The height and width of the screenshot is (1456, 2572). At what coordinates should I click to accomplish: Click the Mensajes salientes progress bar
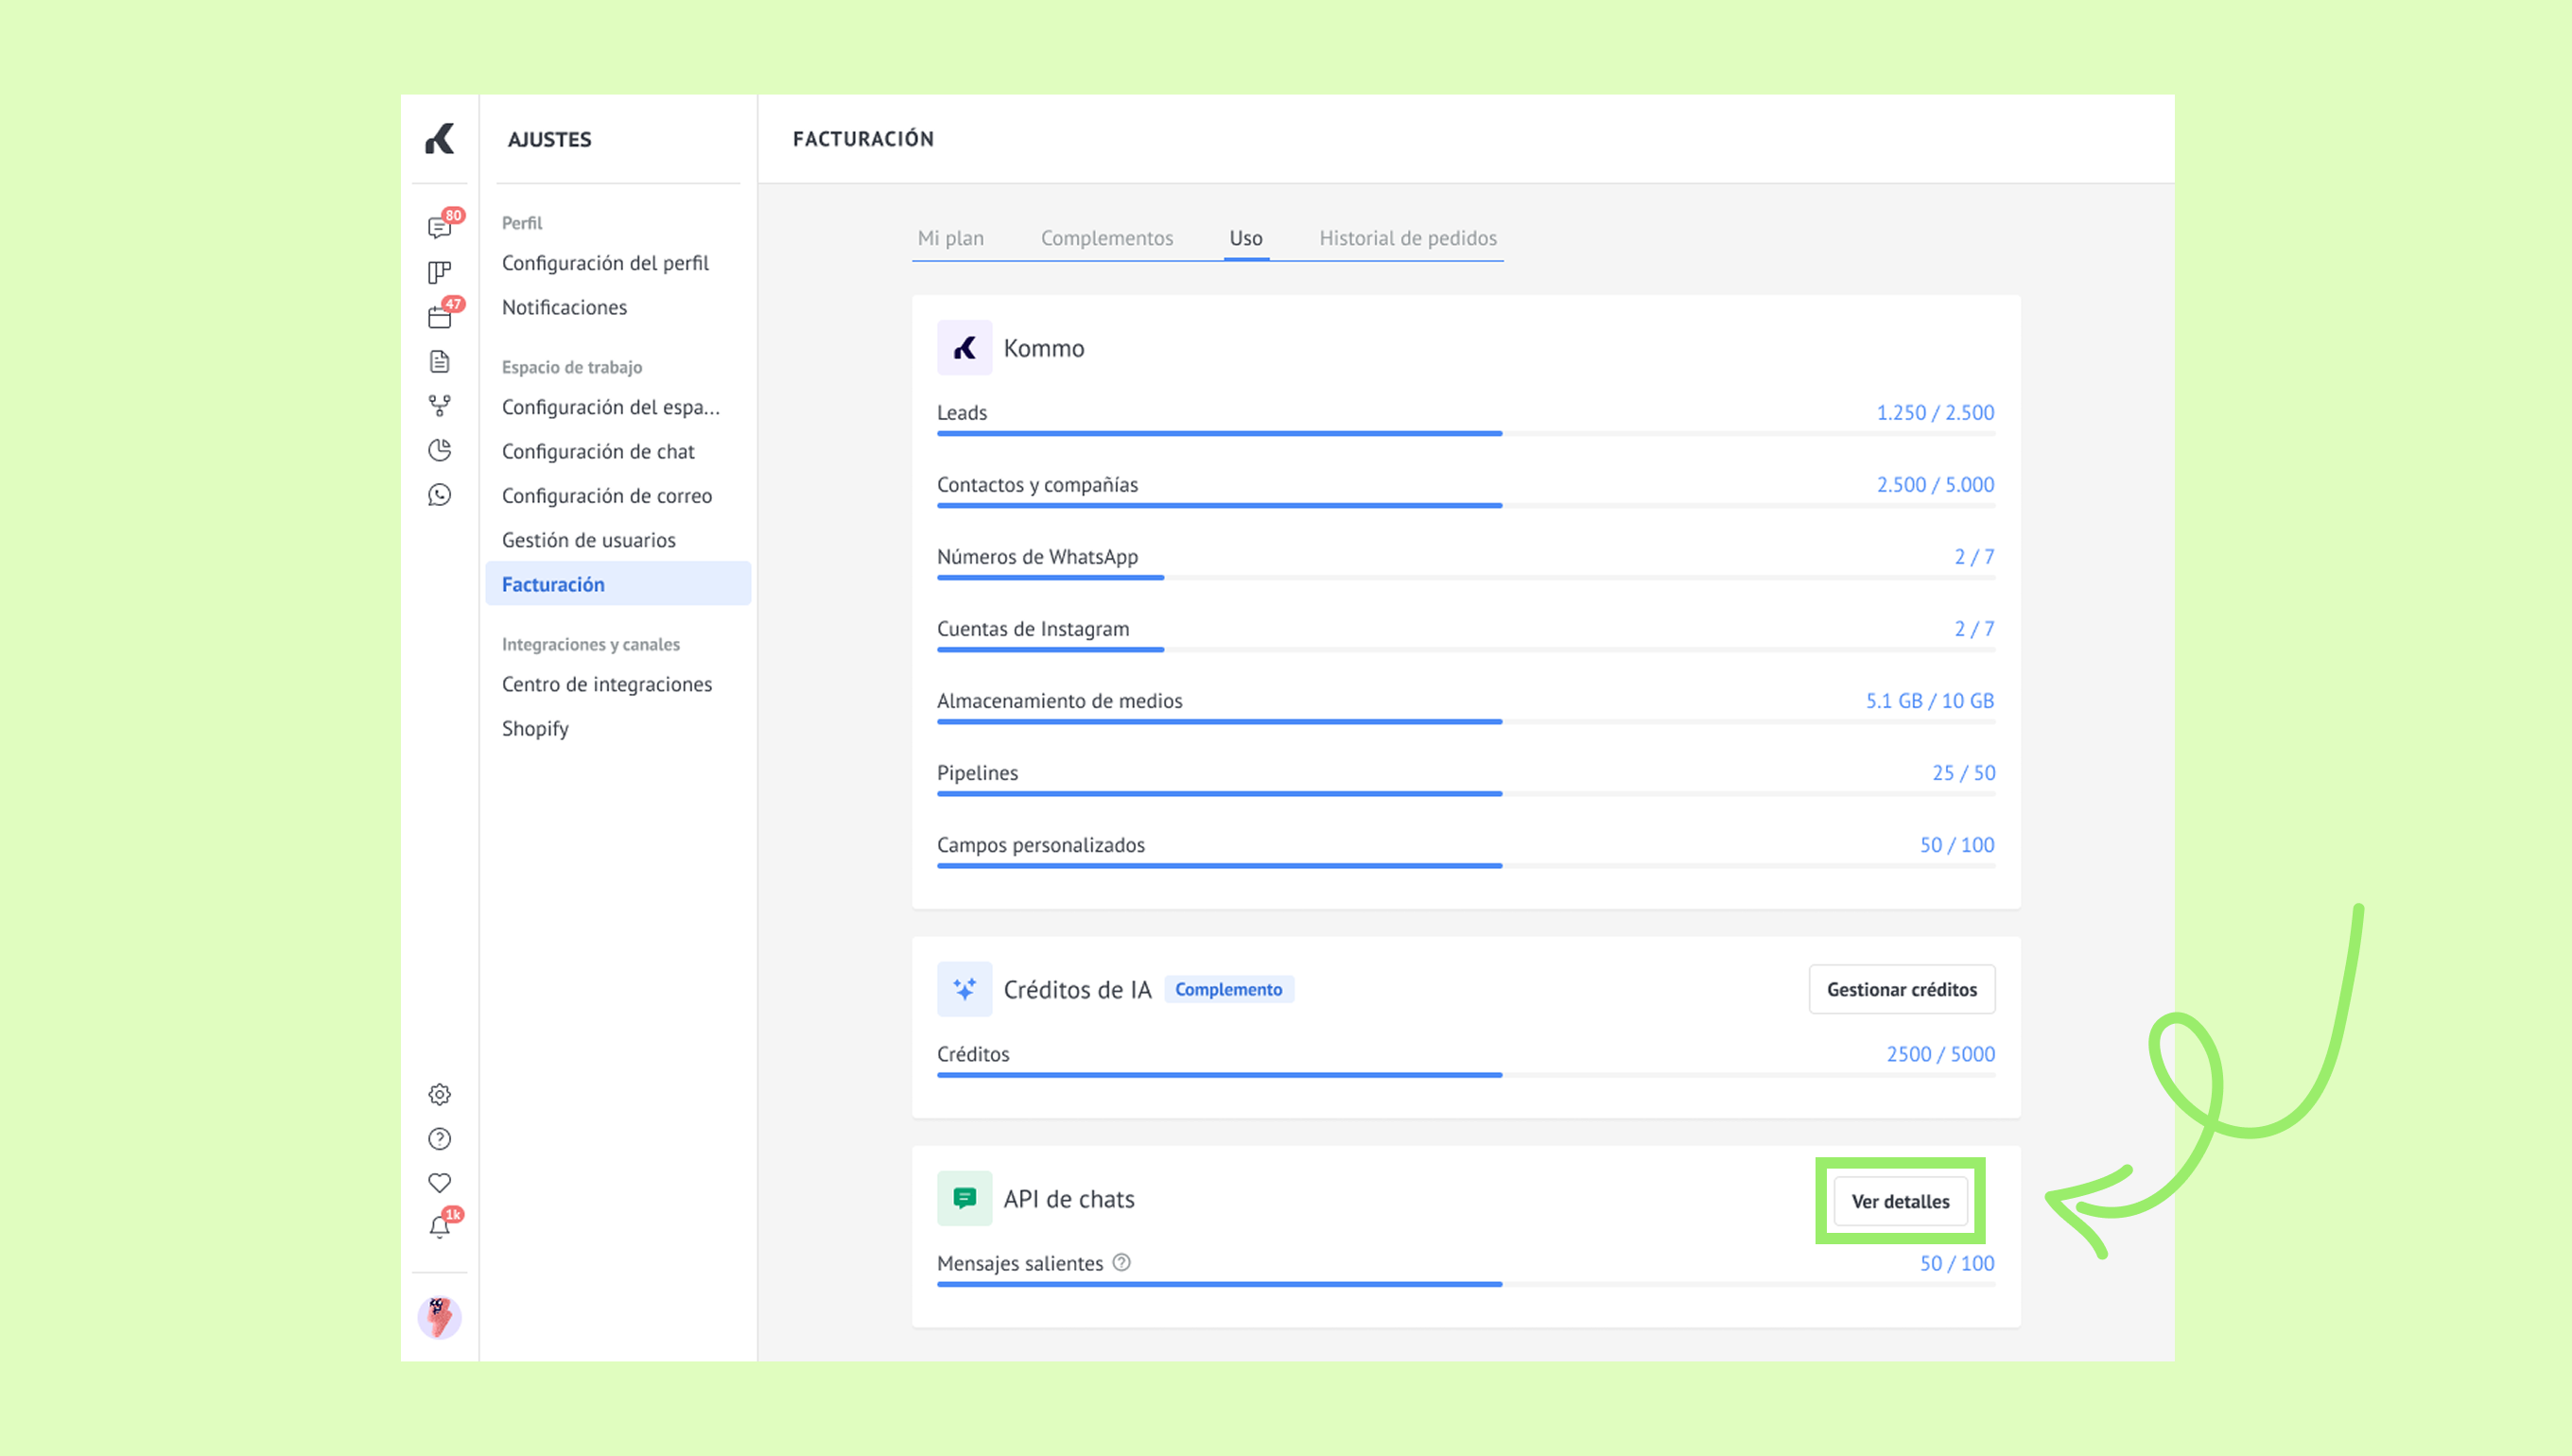click(x=1465, y=1284)
